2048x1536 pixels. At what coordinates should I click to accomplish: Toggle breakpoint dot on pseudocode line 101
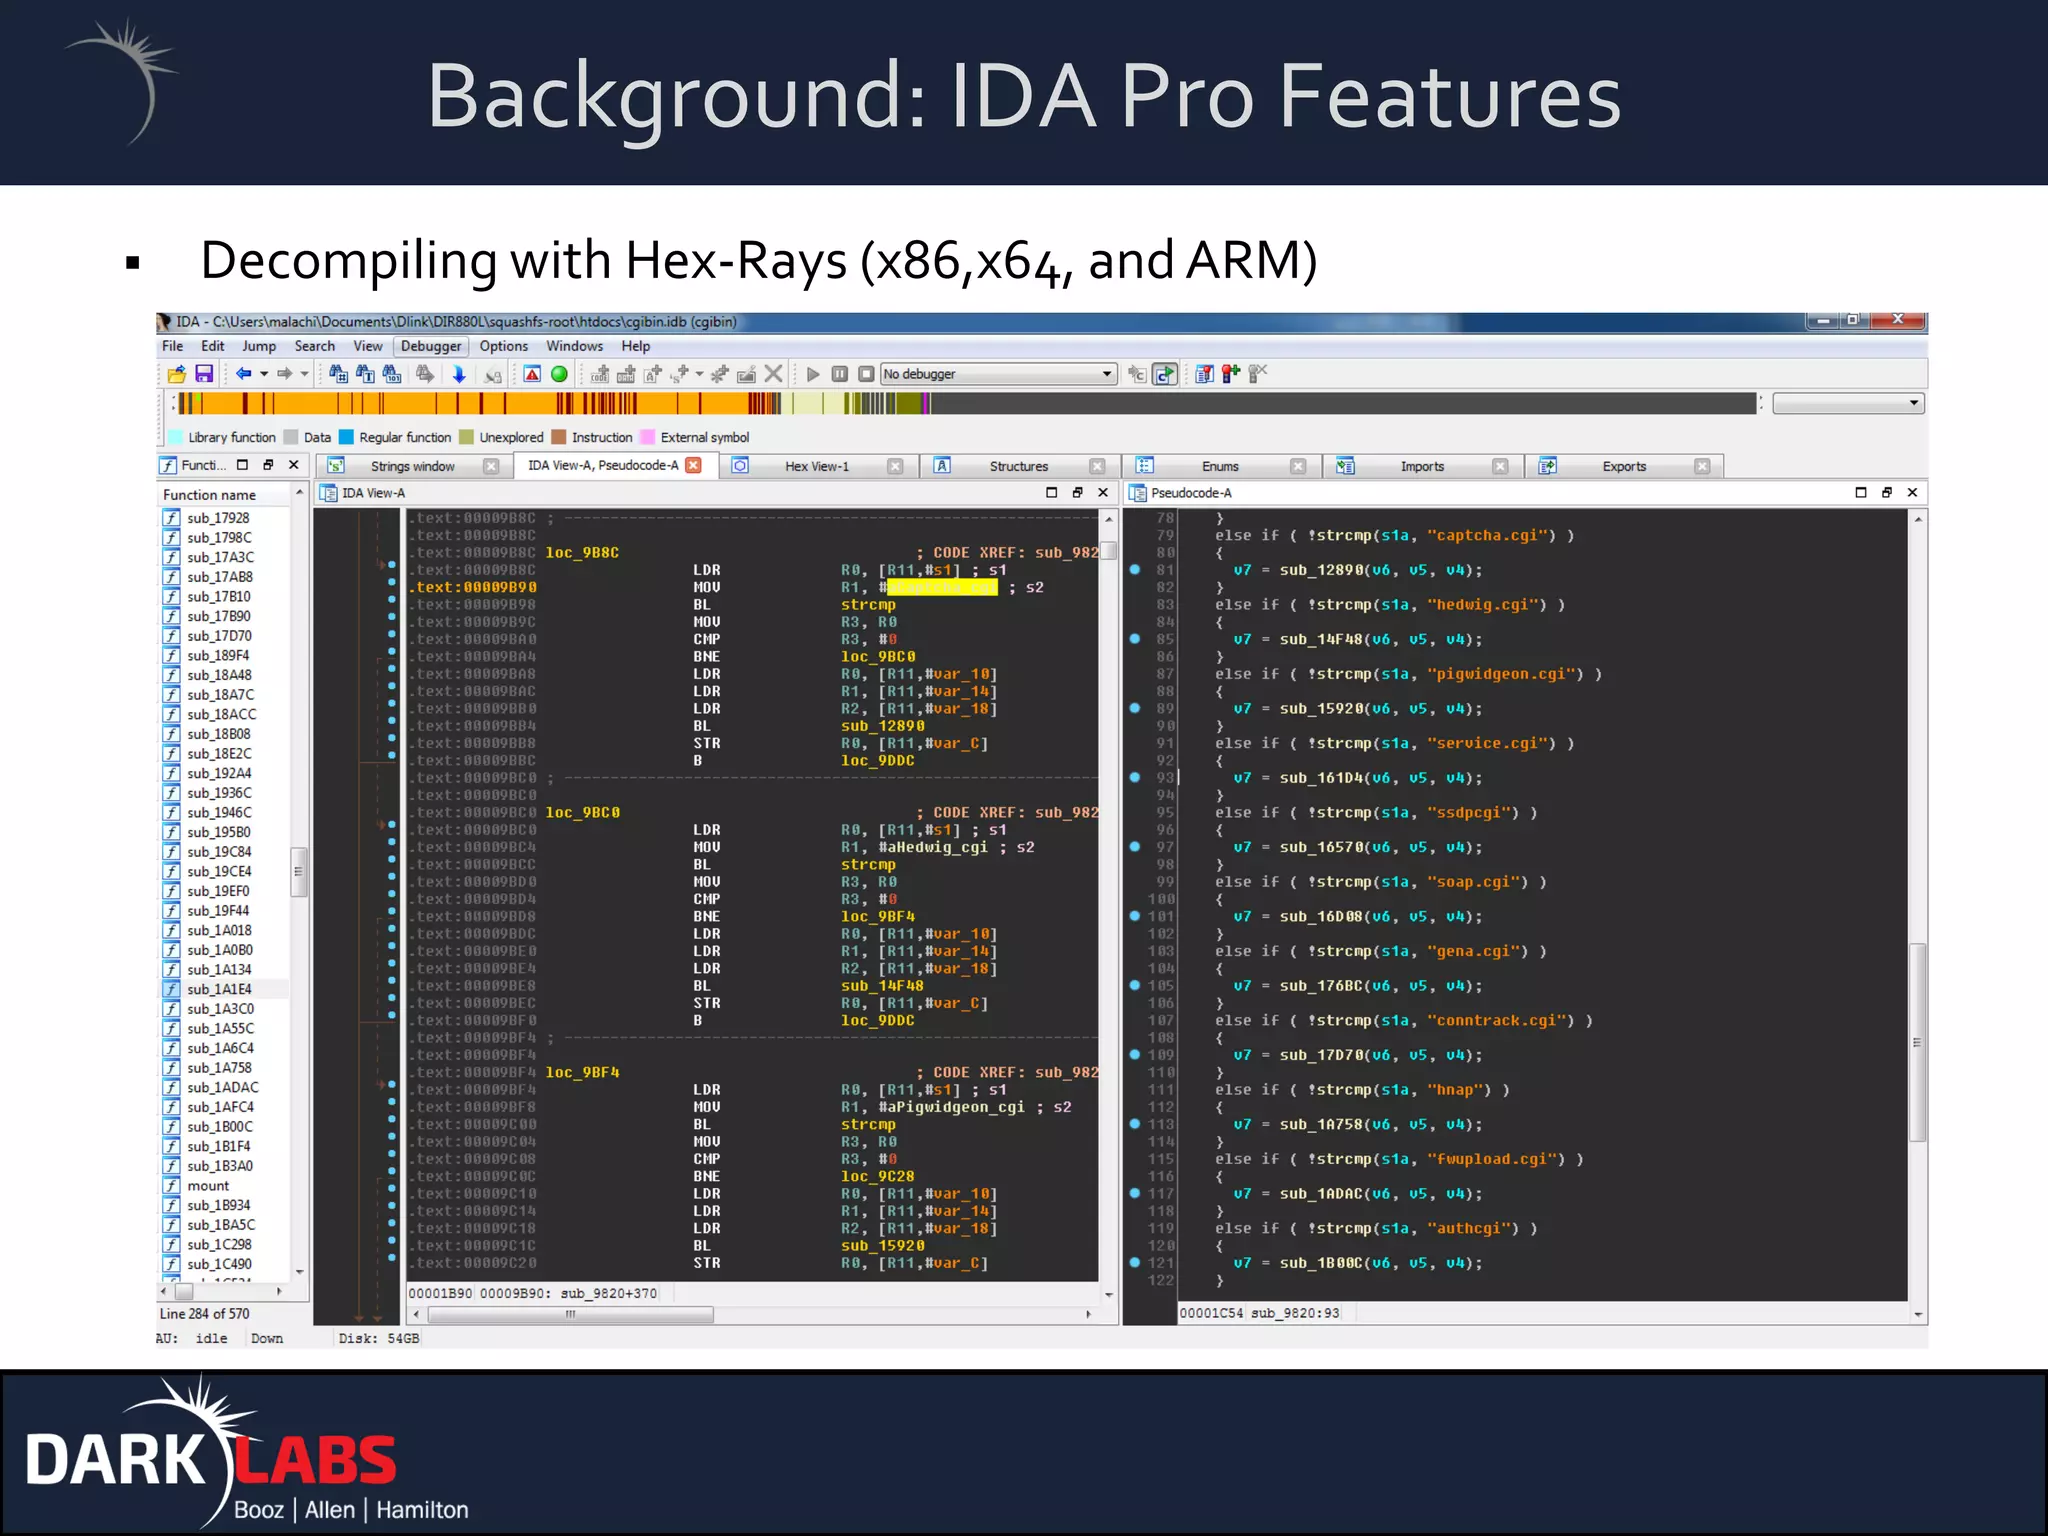1135,916
